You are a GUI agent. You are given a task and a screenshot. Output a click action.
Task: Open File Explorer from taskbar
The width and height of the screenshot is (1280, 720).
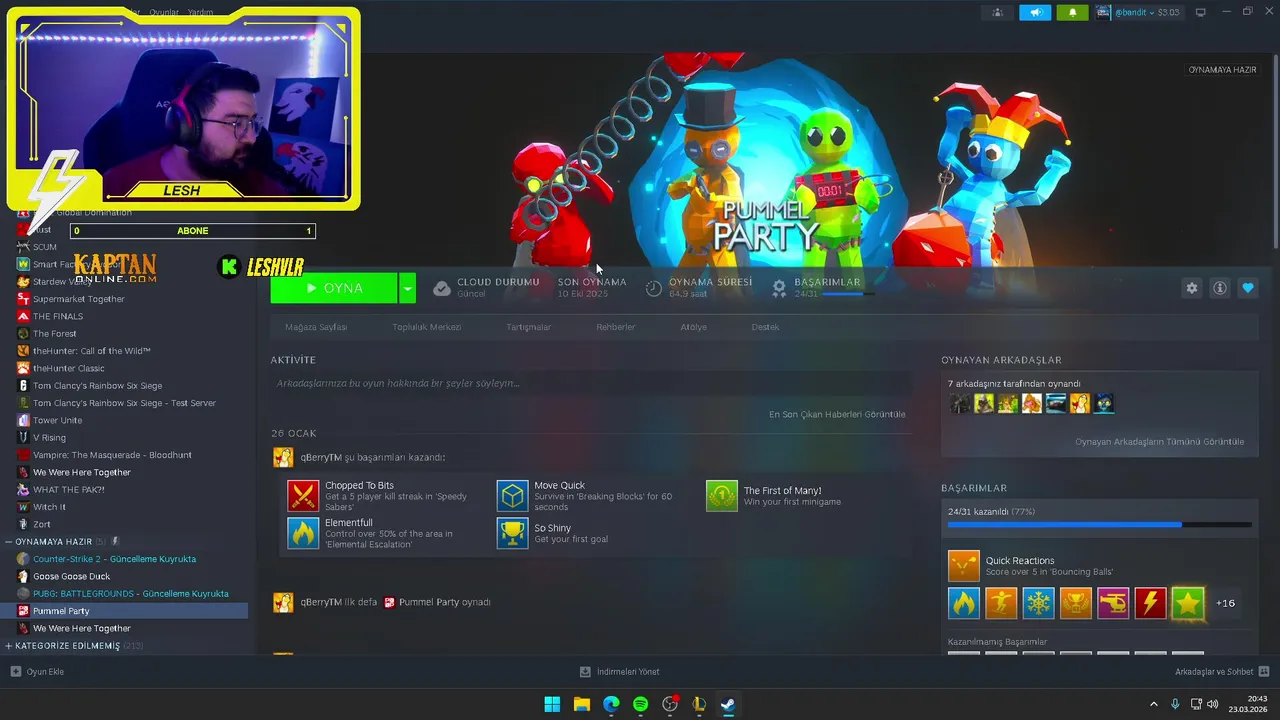581,704
